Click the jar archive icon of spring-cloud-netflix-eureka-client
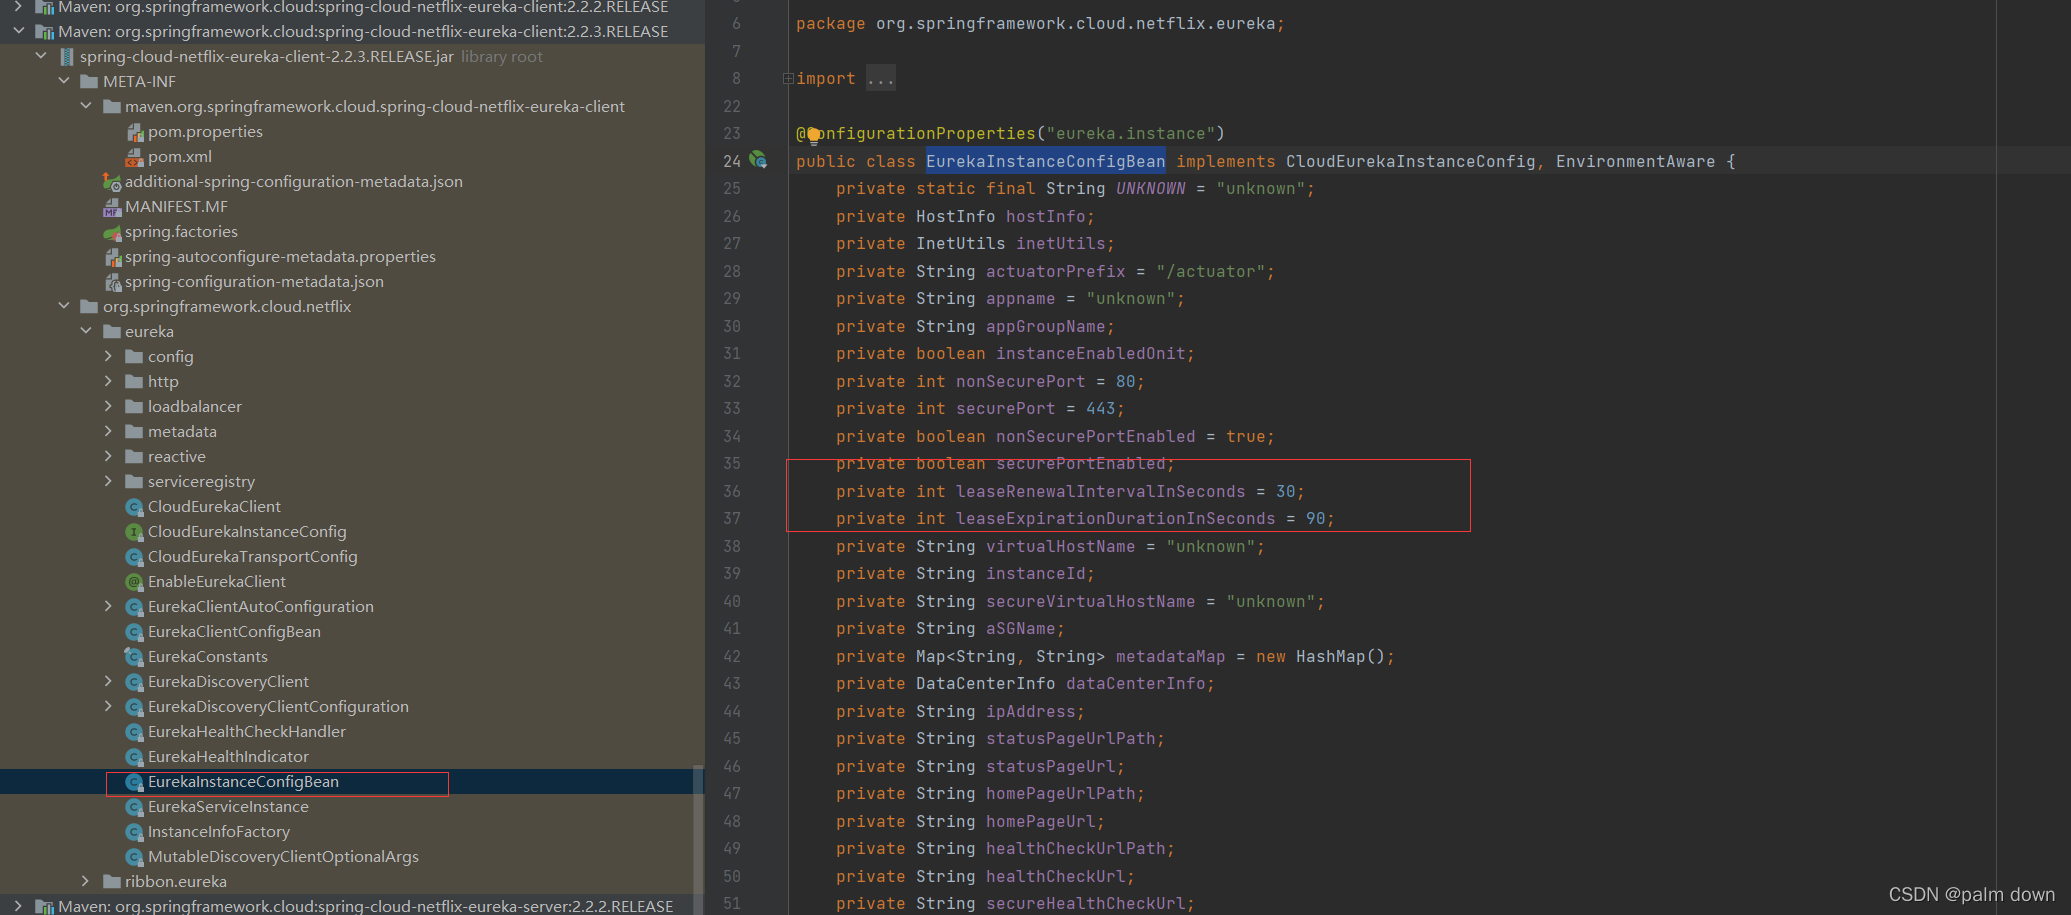The image size is (2071, 915). coord(67,57)
